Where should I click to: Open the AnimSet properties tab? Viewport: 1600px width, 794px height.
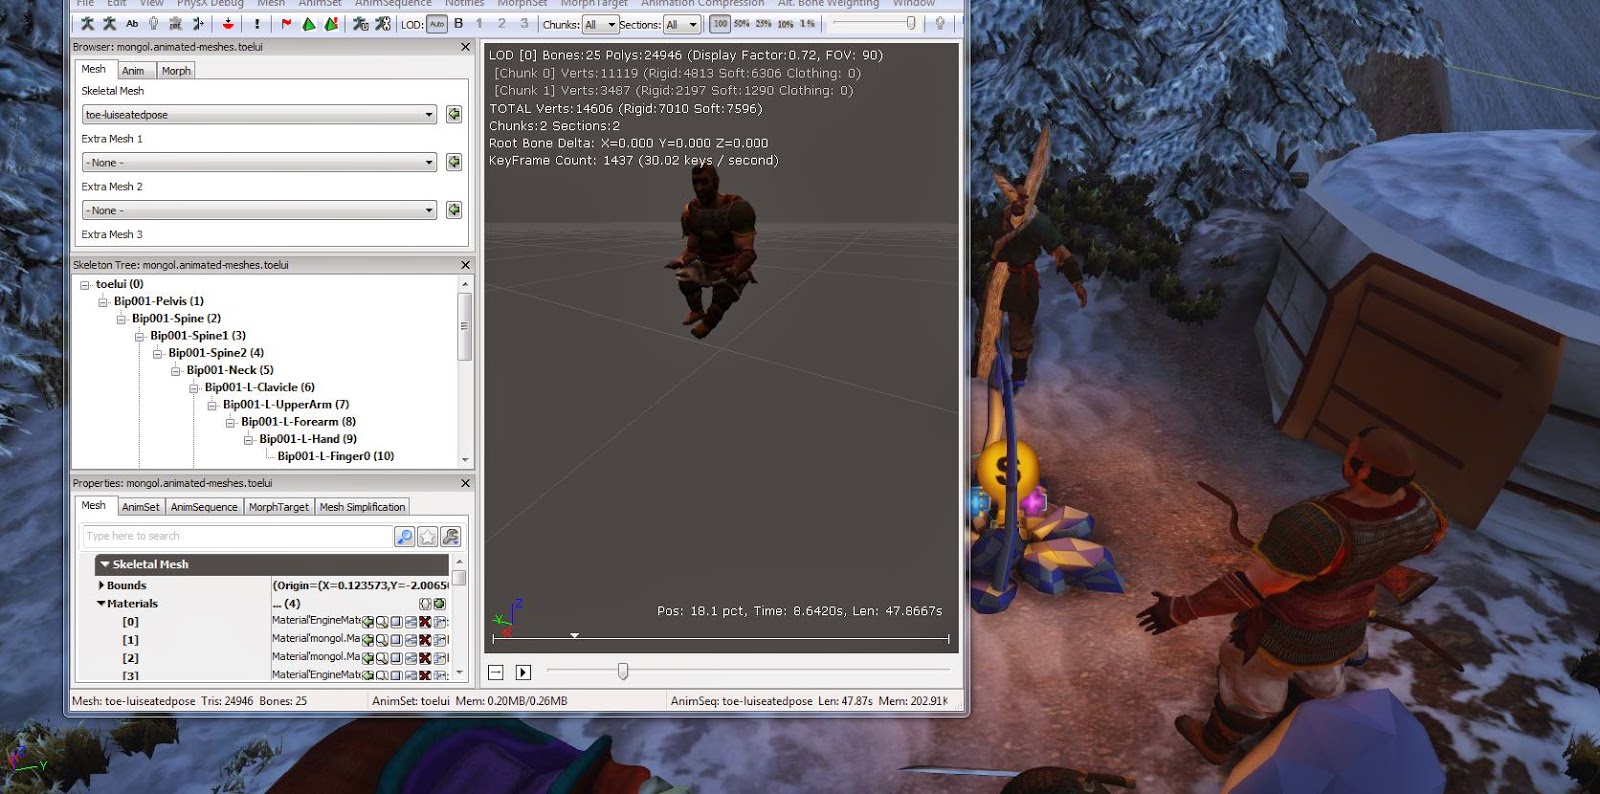click(141, 507)
